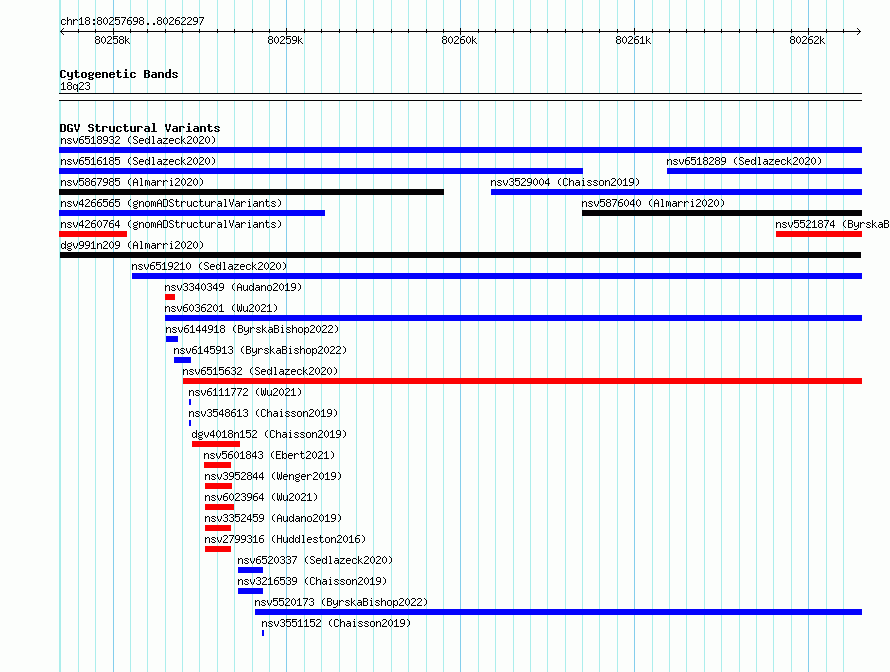Click the red bar under nsv6023964
The image size is (890, 672).
point(219,507)
